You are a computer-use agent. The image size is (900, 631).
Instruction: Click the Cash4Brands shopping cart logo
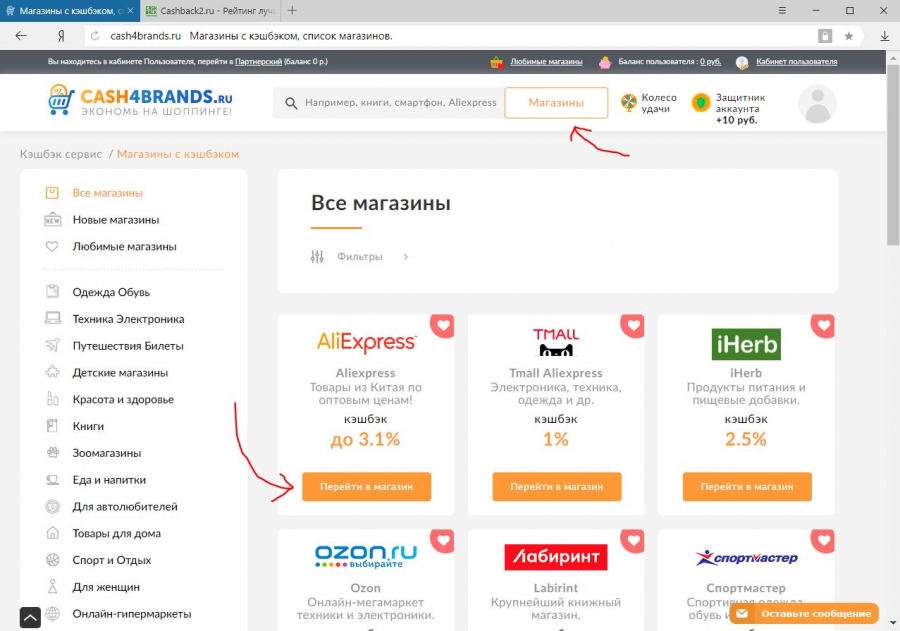[61, 100]
